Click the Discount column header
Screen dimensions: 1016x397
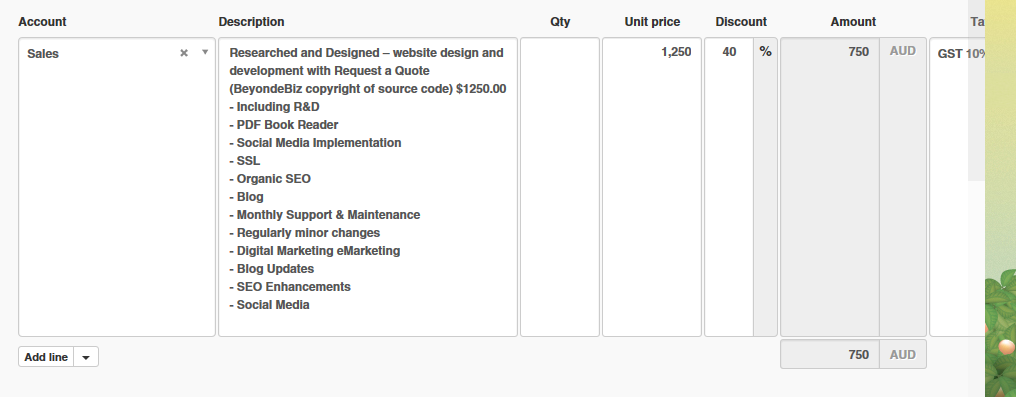point(741,21)
